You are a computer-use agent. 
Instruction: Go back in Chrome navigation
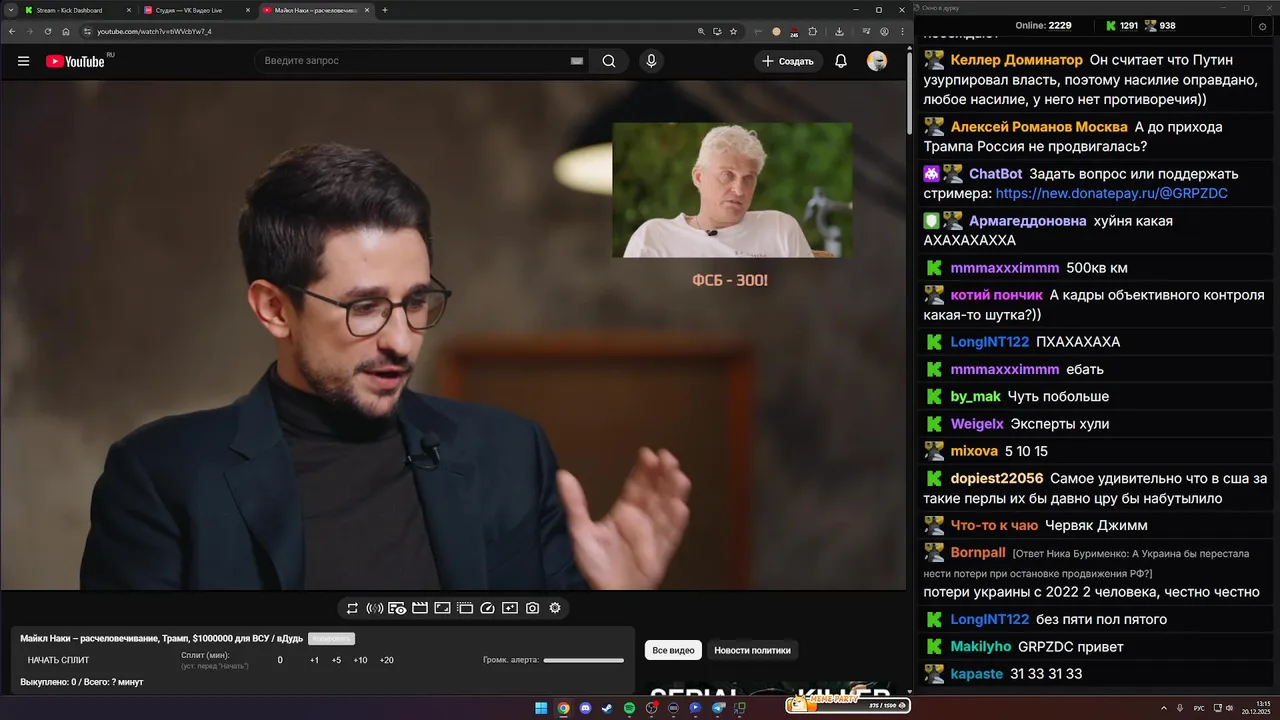[x=11, y=31]
